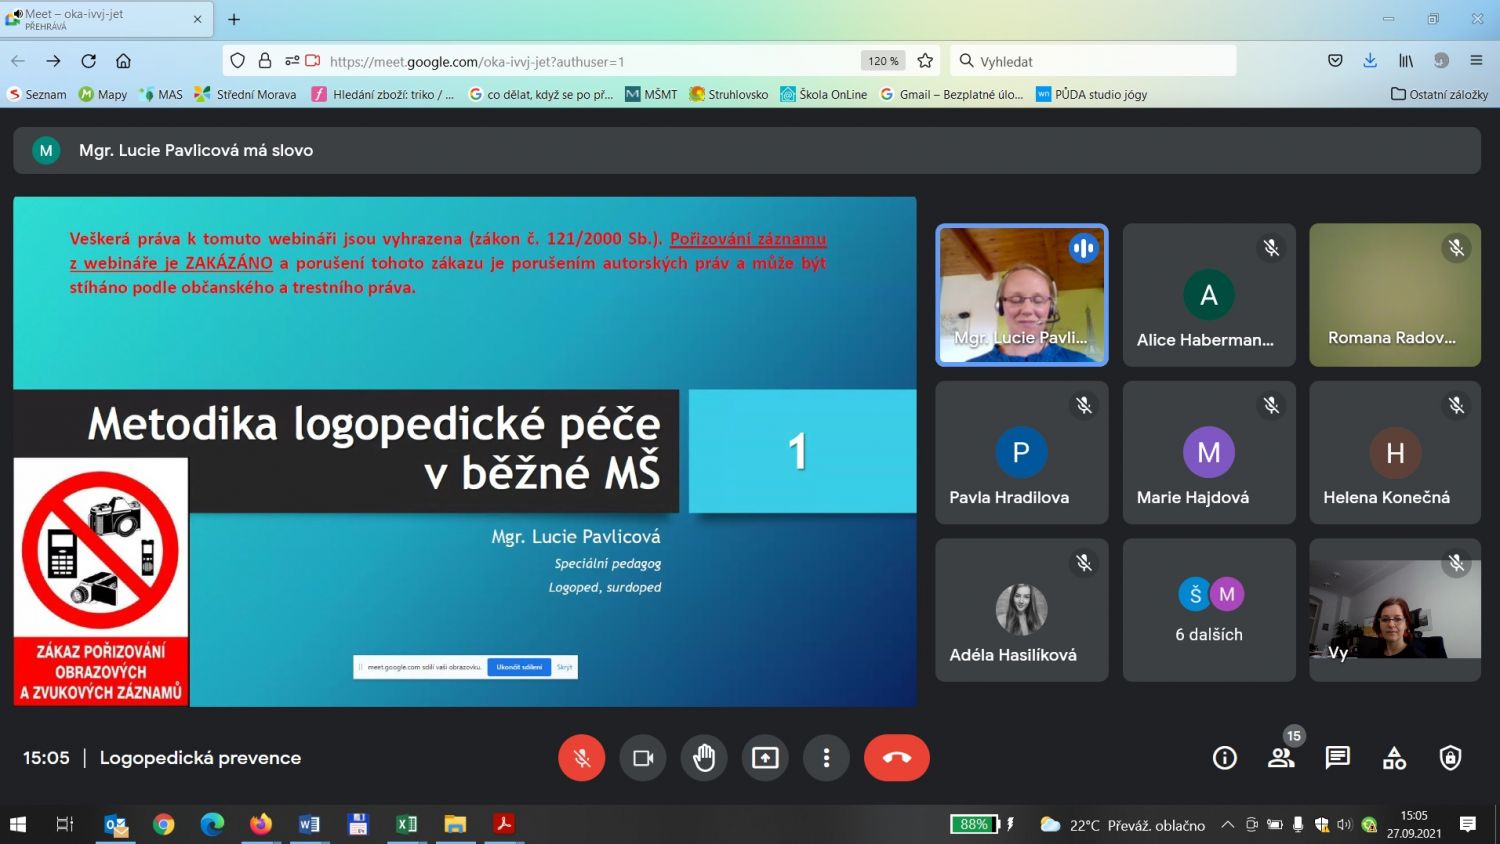Open the MŠMT bookmark
The height and width of the screenshot is (844, 1500).
[x=651, y=94]
